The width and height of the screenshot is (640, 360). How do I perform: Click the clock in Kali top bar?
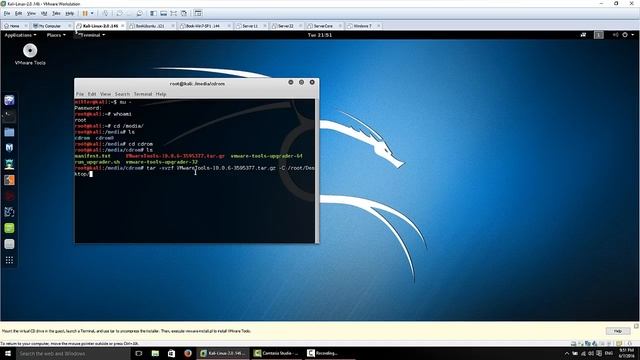(320, 35)
